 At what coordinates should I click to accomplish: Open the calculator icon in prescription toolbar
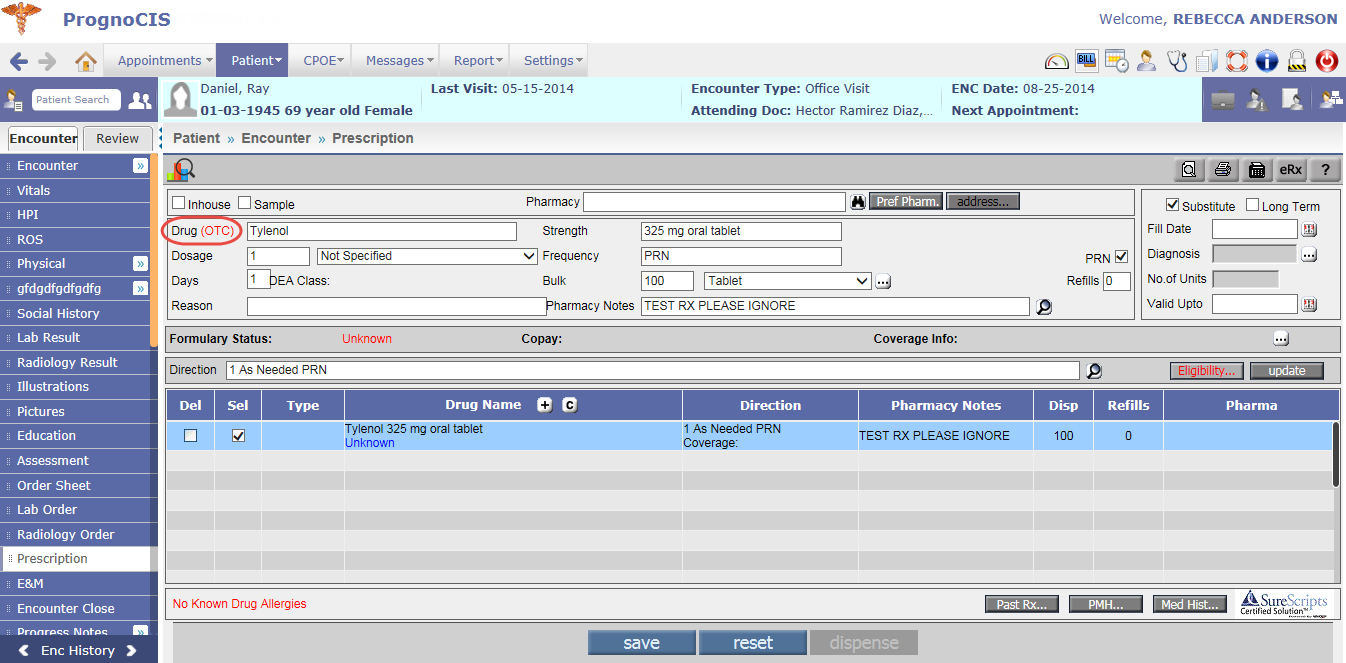tap(1257, 170)
